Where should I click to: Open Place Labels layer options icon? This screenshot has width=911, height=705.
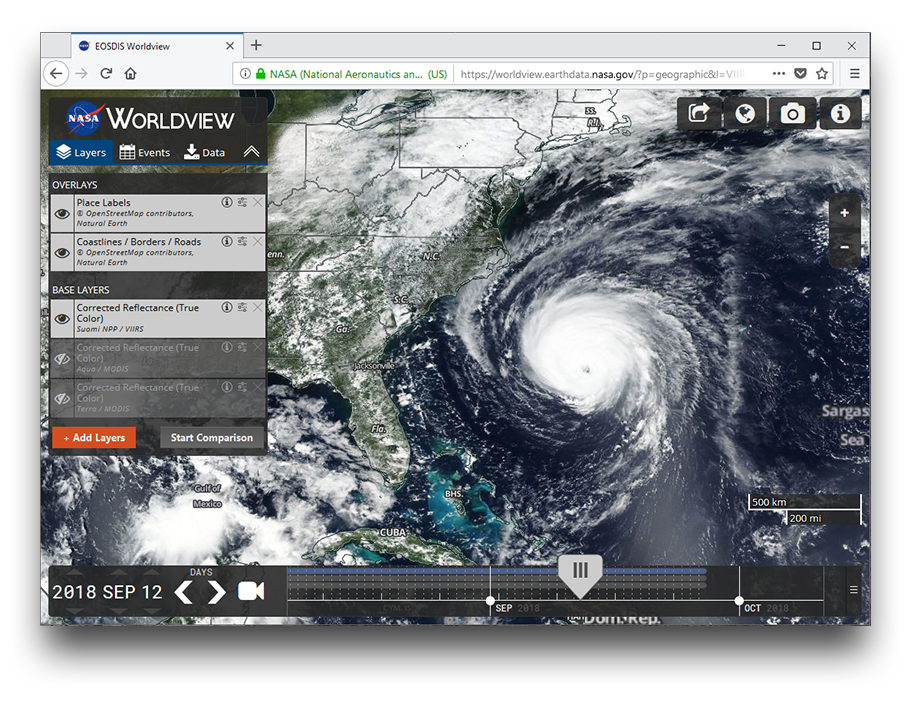(x=242, y=202)
